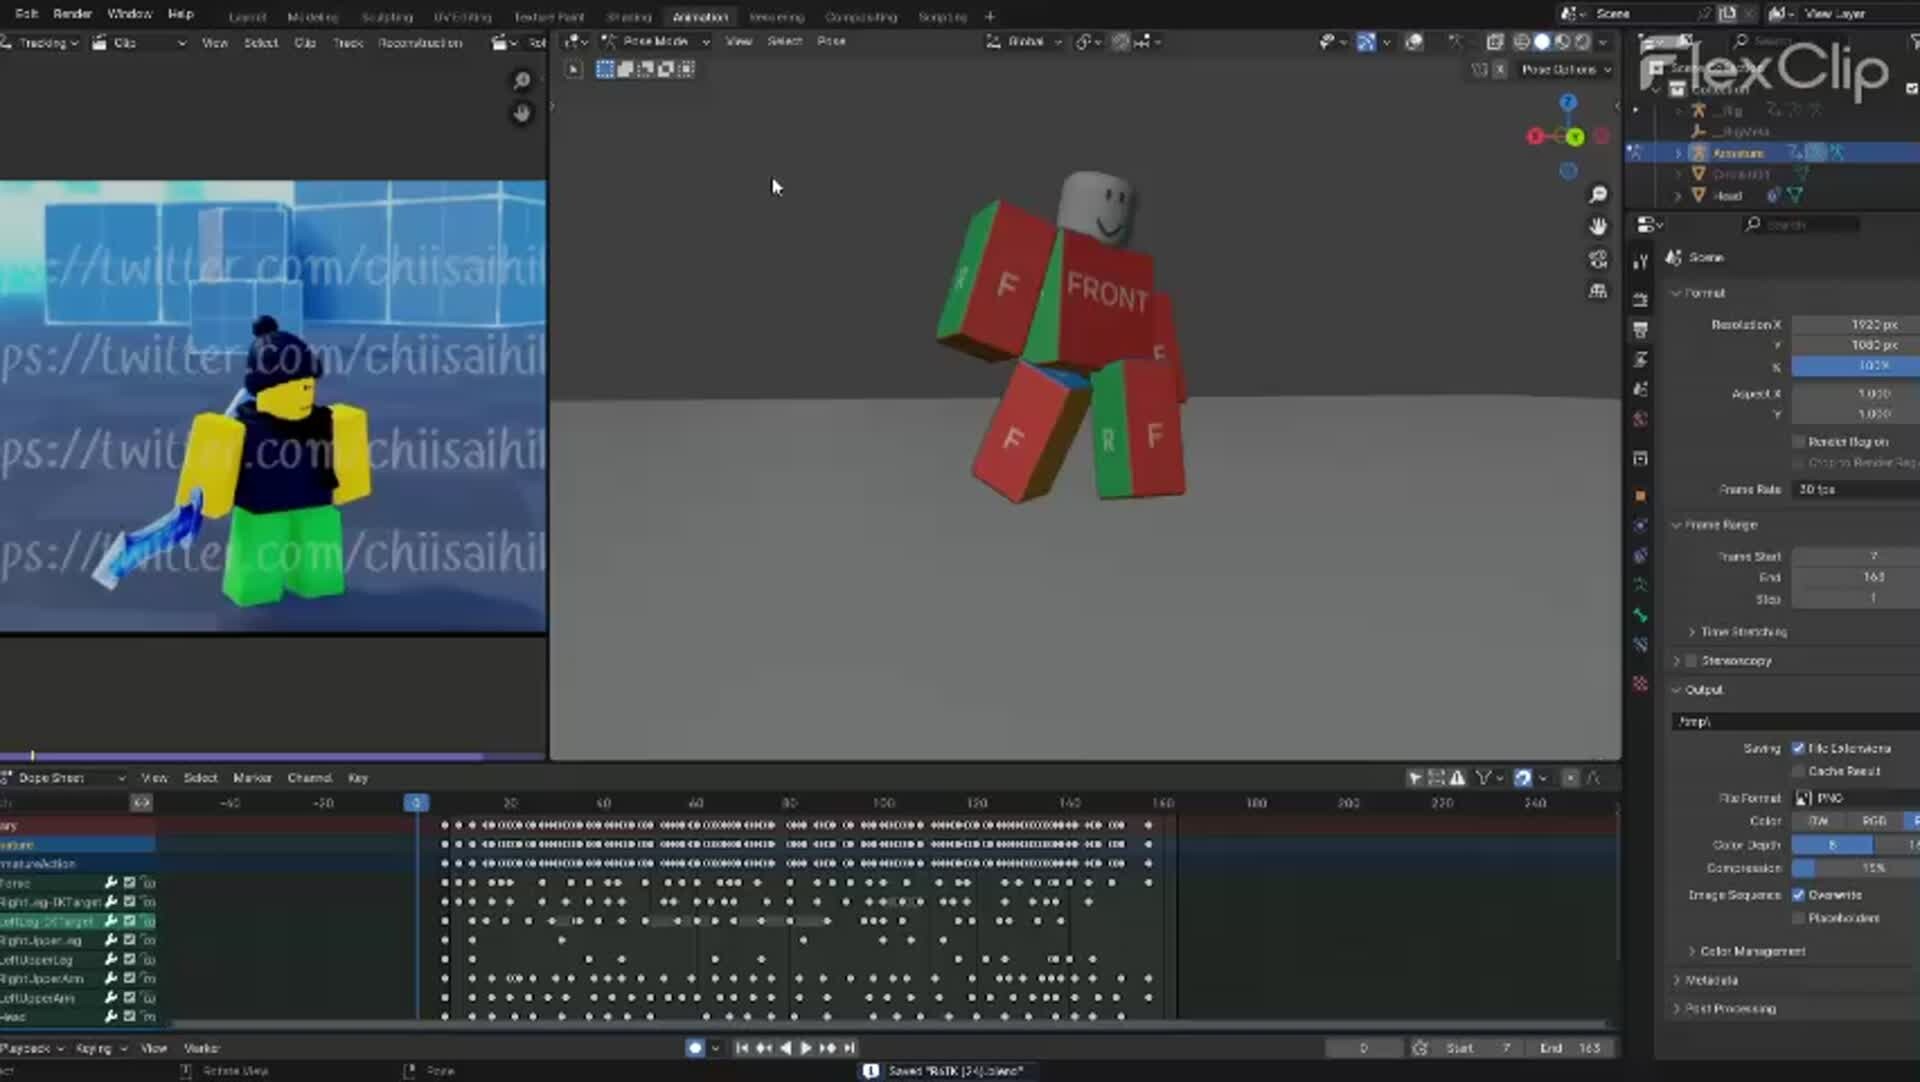
Task: Switch to the Animation workspace tab
Action: coord(700,17)
